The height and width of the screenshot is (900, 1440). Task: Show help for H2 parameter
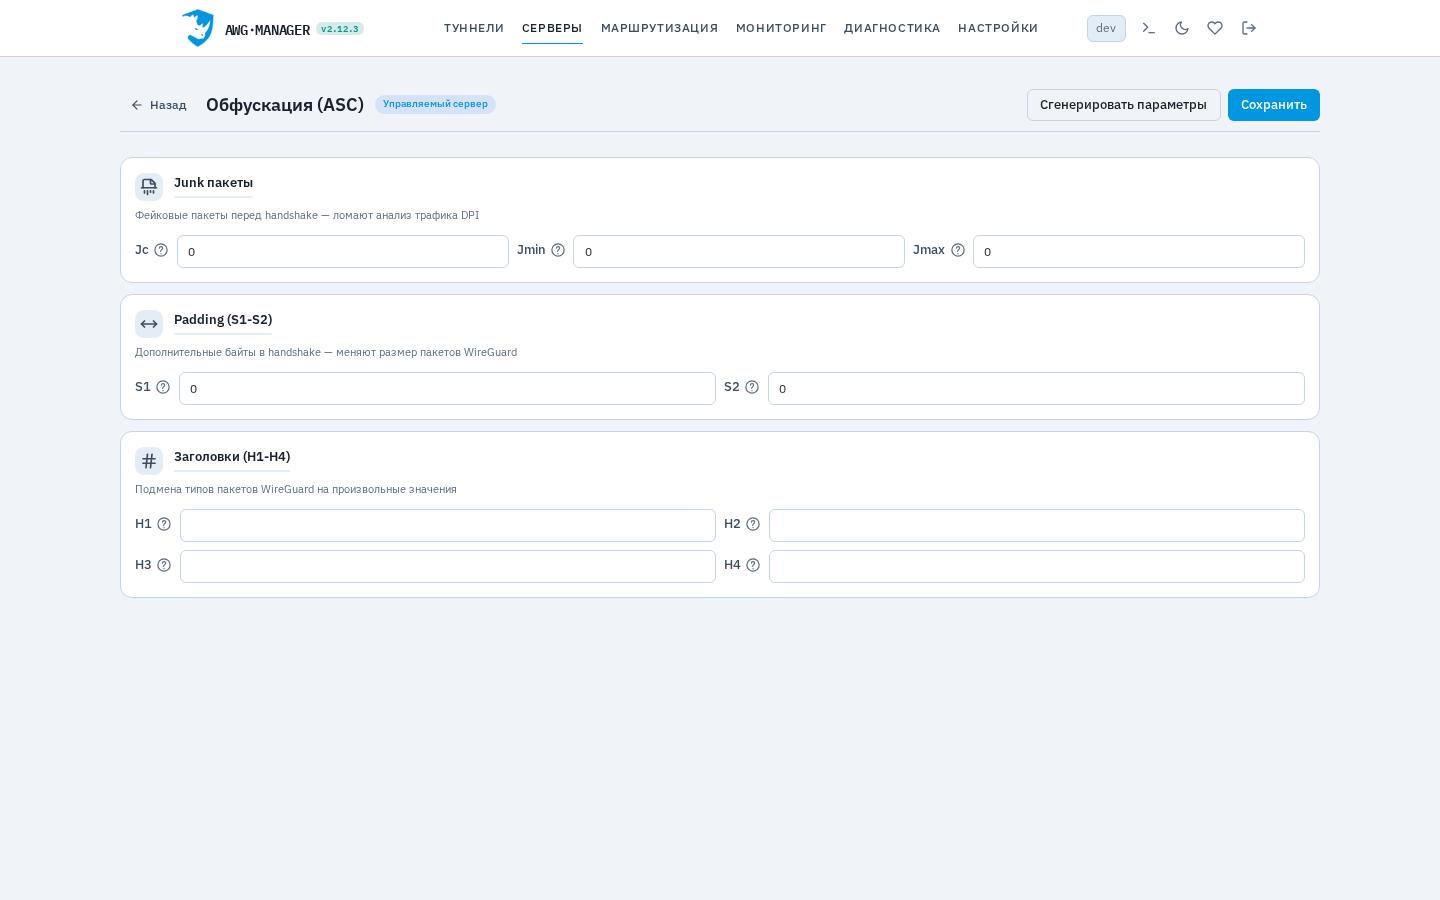pos(753,524)
